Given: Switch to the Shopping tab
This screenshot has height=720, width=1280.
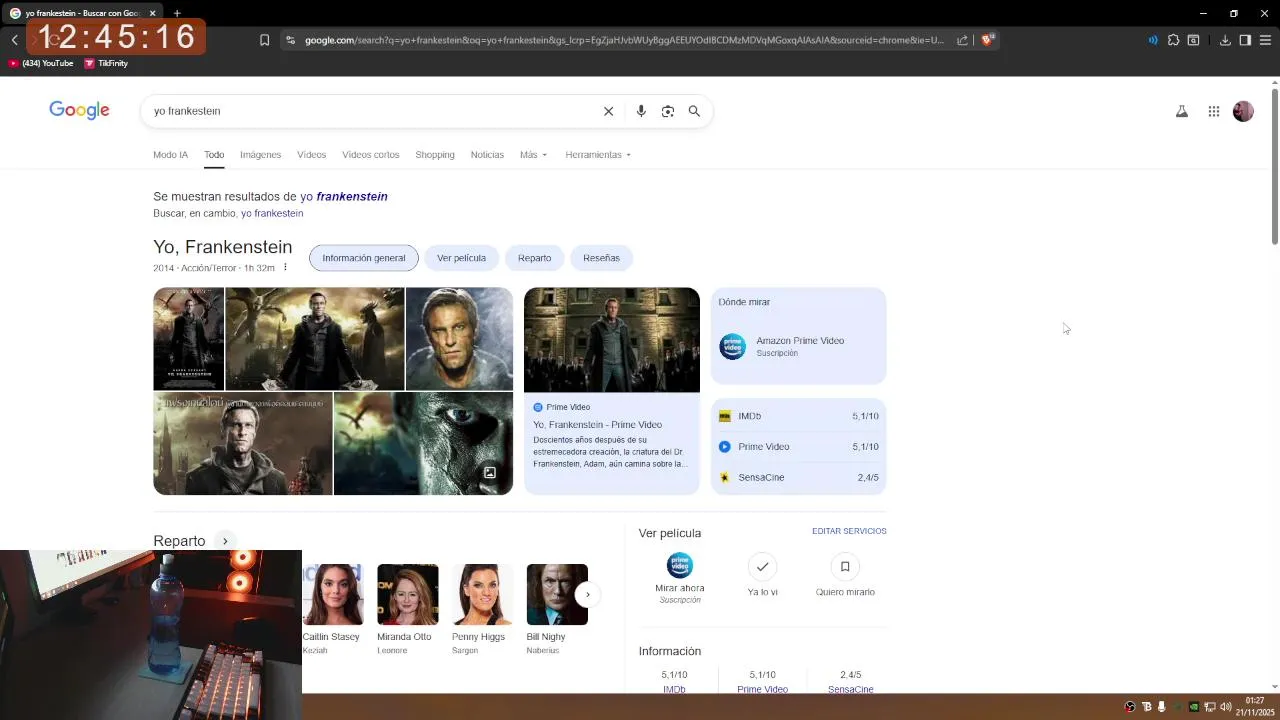Looking at the screenshot, I should pyautogui.click(x=435, y=155).
